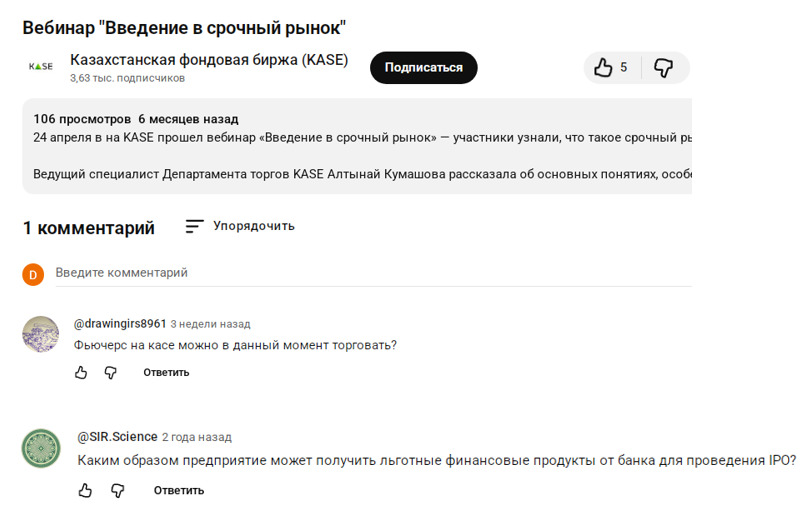Click @SIR.Science avatar thumbnail
The image size is (809, 510).
pyautogui.click(x=41, y=448)
